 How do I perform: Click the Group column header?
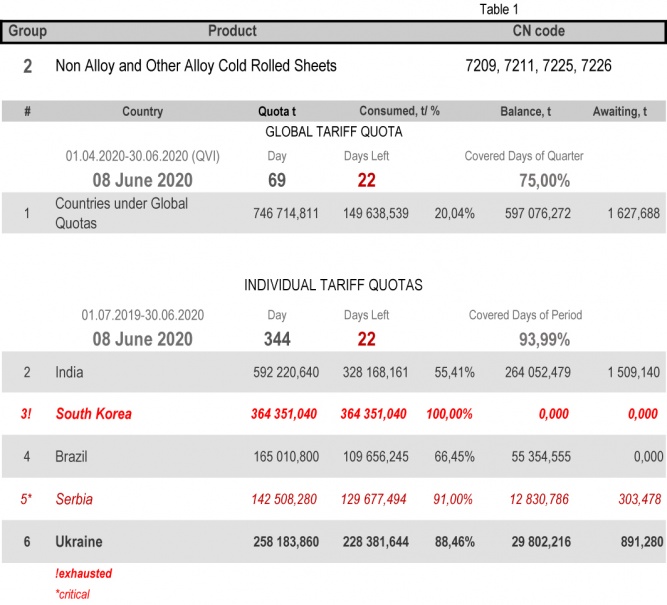tap(28, 31)
